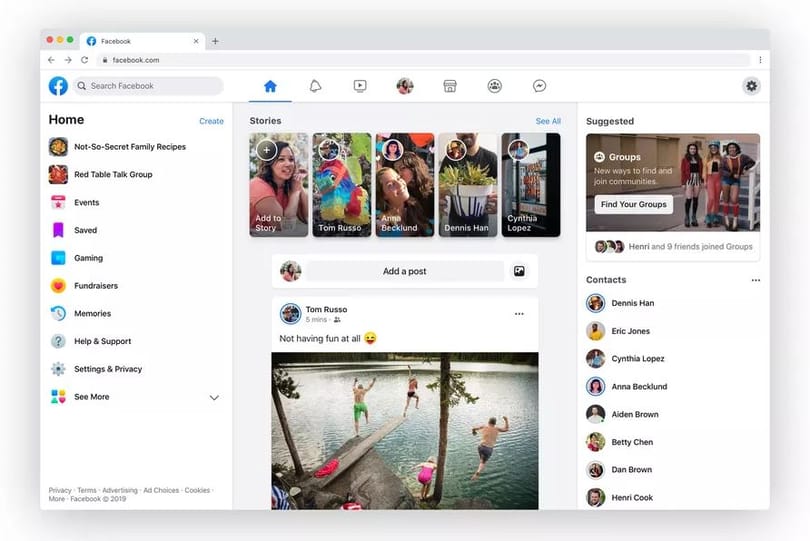Click Tom Russo's name on the post

point(326,310)
